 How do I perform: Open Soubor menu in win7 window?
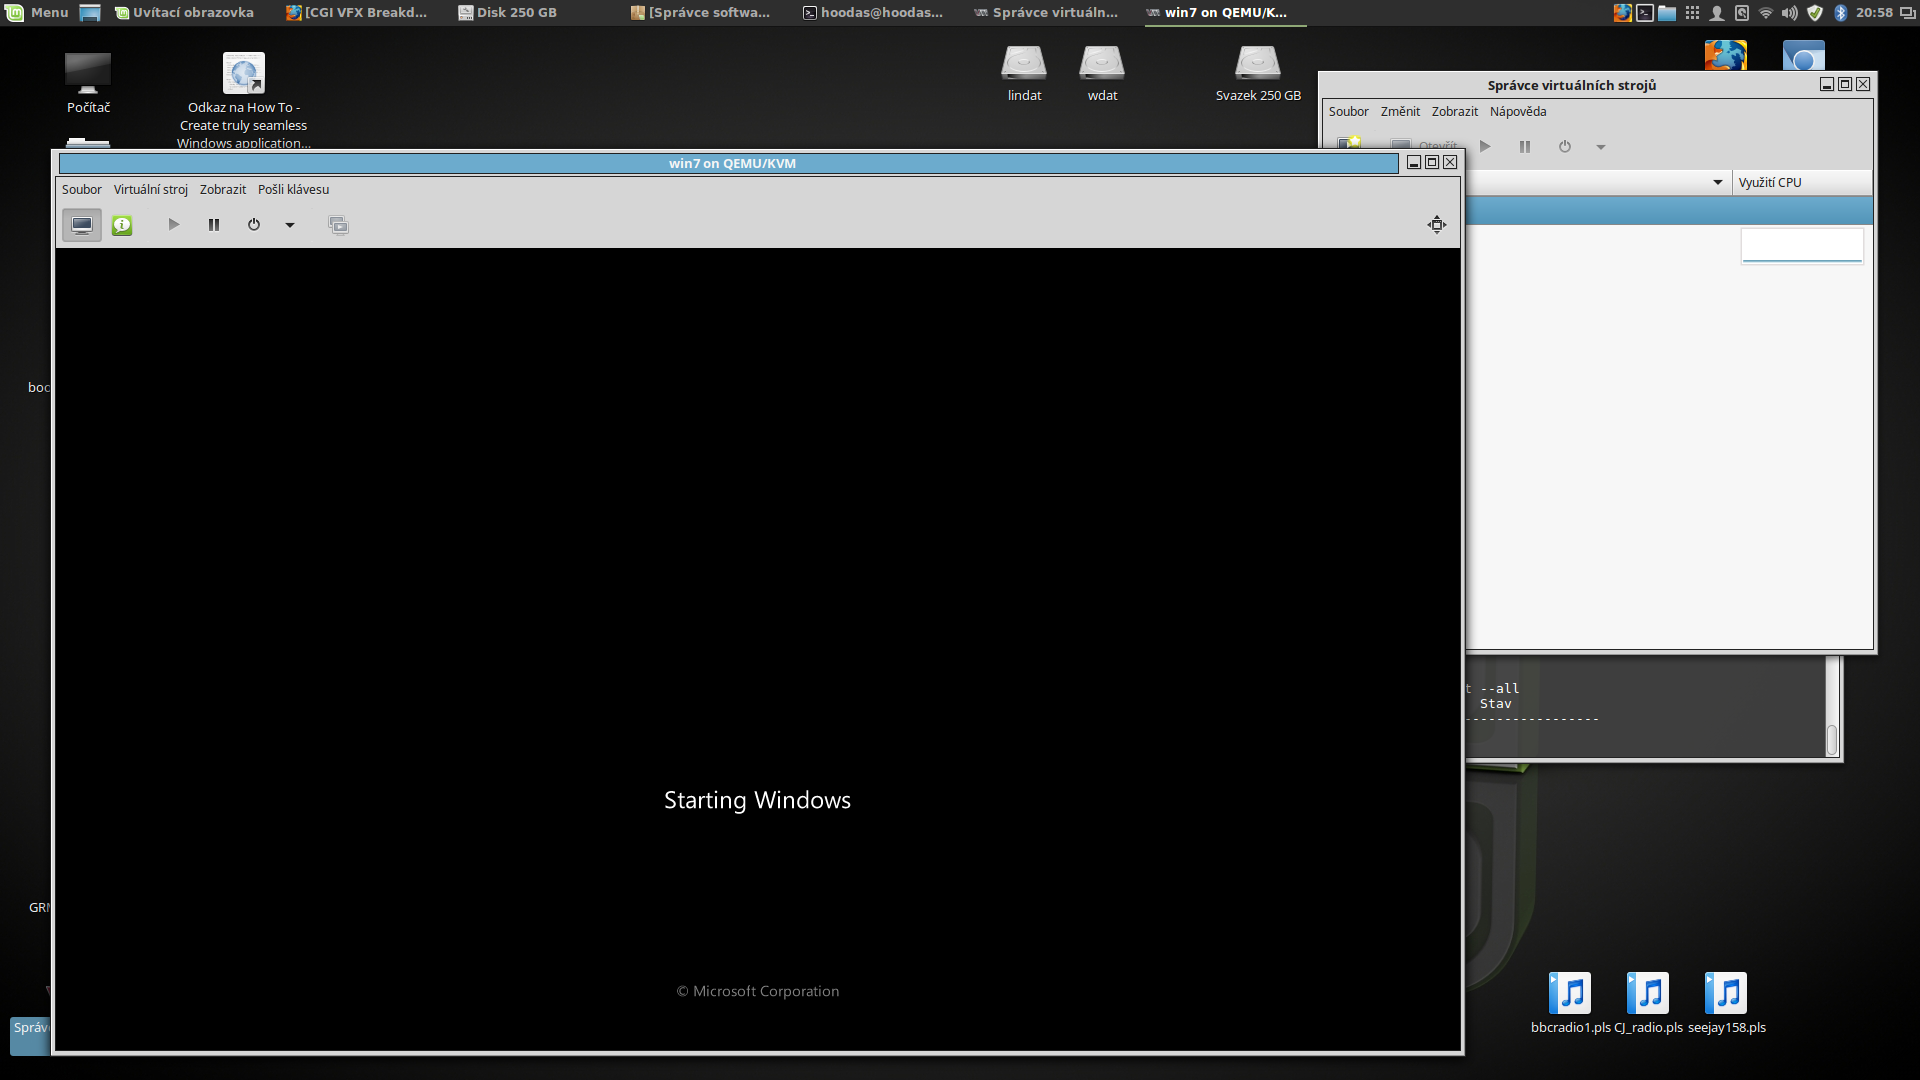(x=82, y=190)
